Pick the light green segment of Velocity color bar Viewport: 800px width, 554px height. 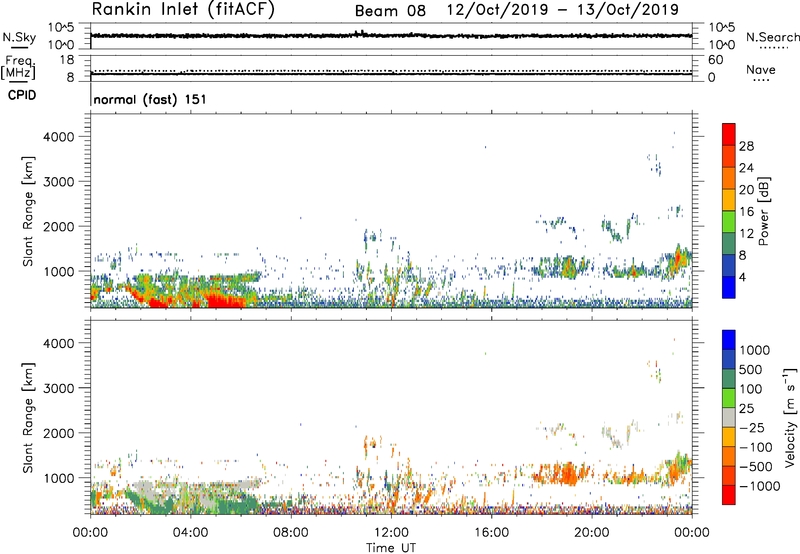click(x=729, y=399)
